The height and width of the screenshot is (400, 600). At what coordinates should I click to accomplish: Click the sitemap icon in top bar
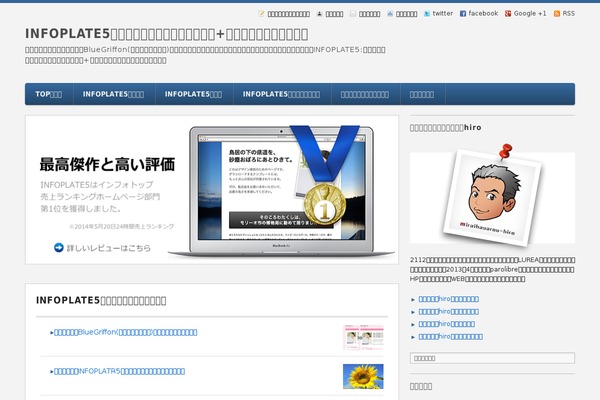[x=390, y=14]
